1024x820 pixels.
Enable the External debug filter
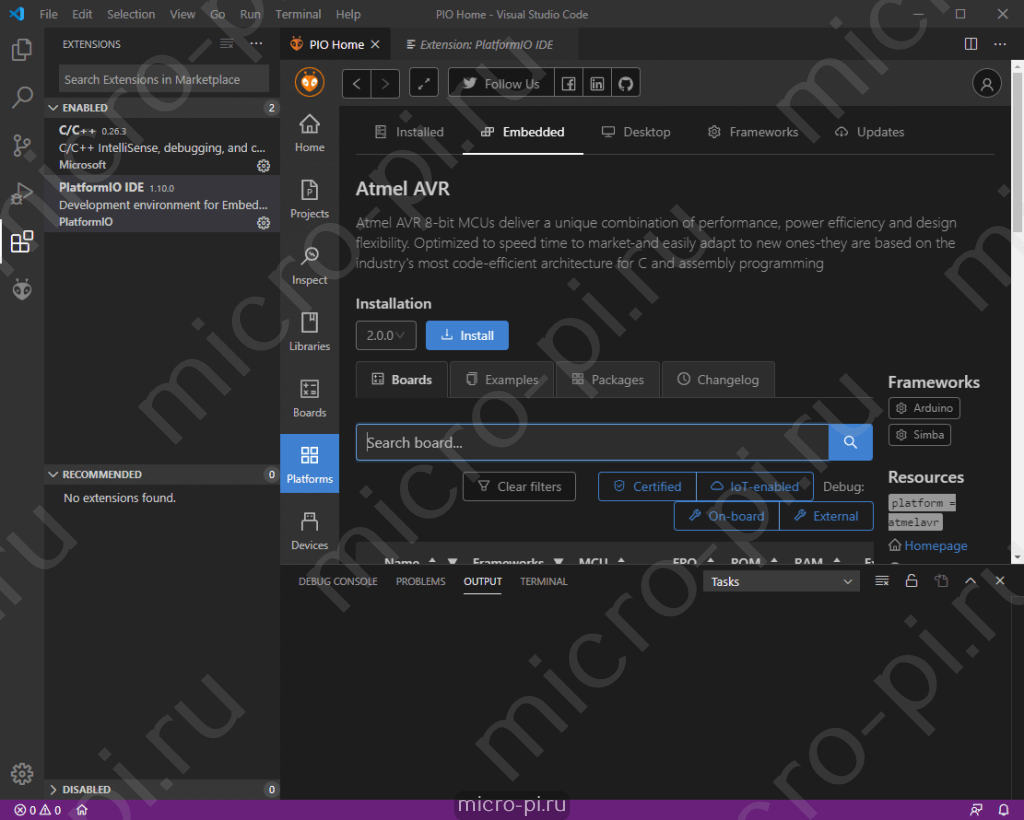coord(826,516)
